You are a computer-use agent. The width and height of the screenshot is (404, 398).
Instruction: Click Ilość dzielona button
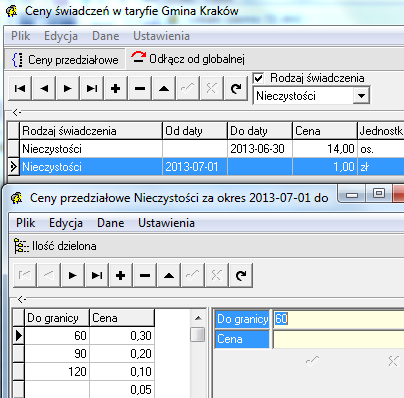(55, 246)
